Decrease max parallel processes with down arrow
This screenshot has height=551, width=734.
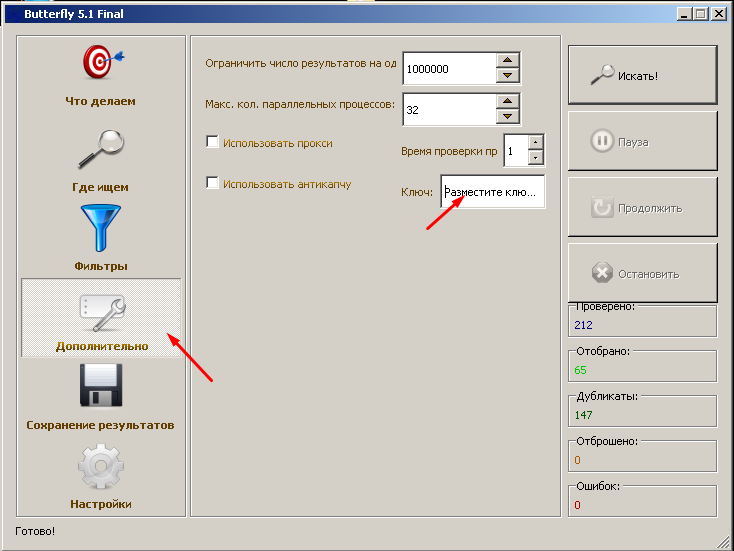click(x=508, y=117)
